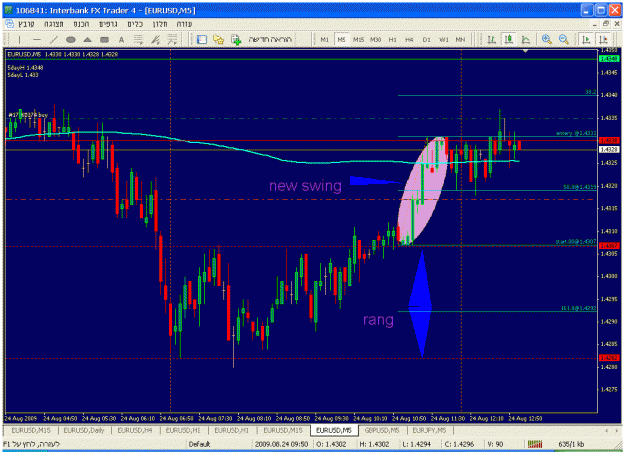
Task: Open the 'הכנס' Insert menu
Action: 81,24
